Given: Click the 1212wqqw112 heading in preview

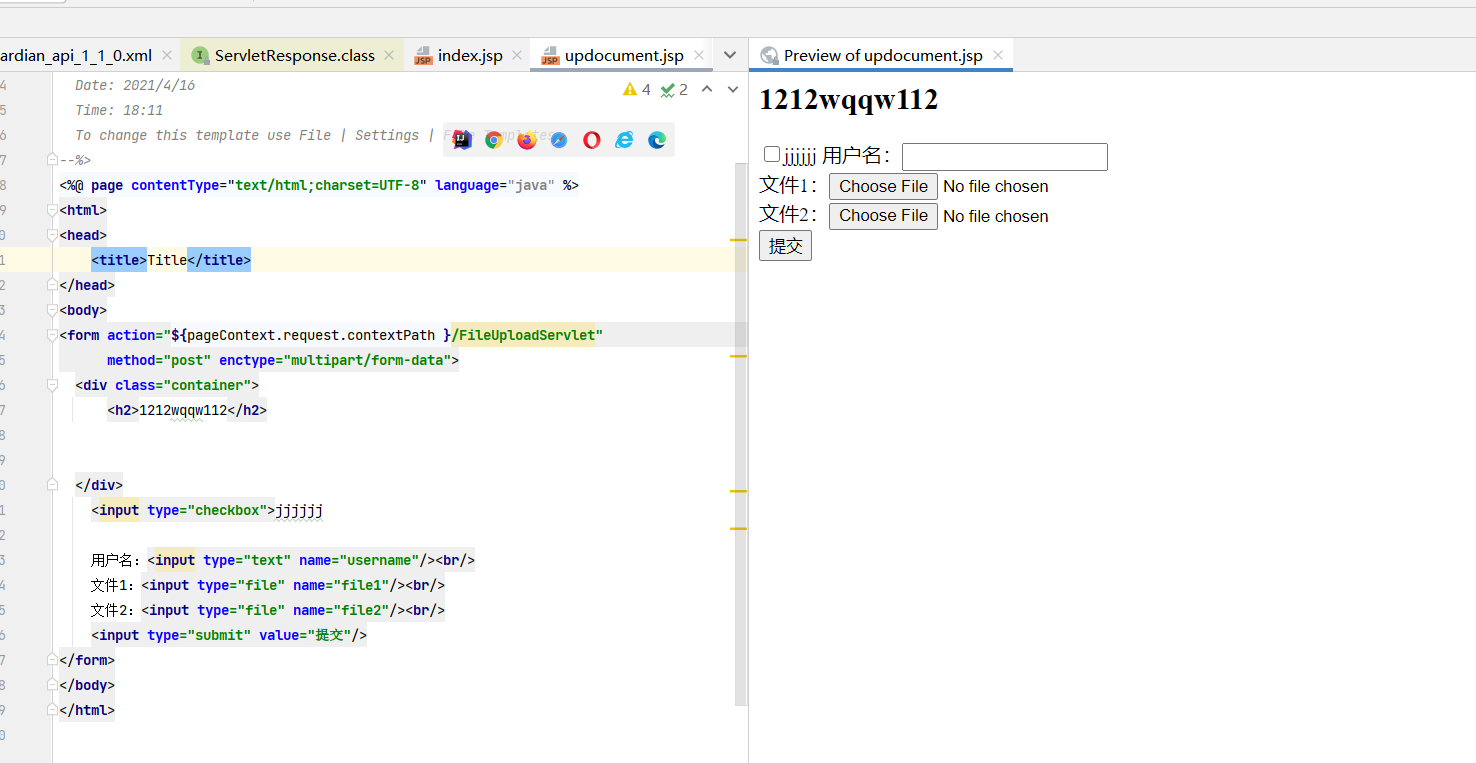Looking at the screenshot, I should tap(849, 100).
